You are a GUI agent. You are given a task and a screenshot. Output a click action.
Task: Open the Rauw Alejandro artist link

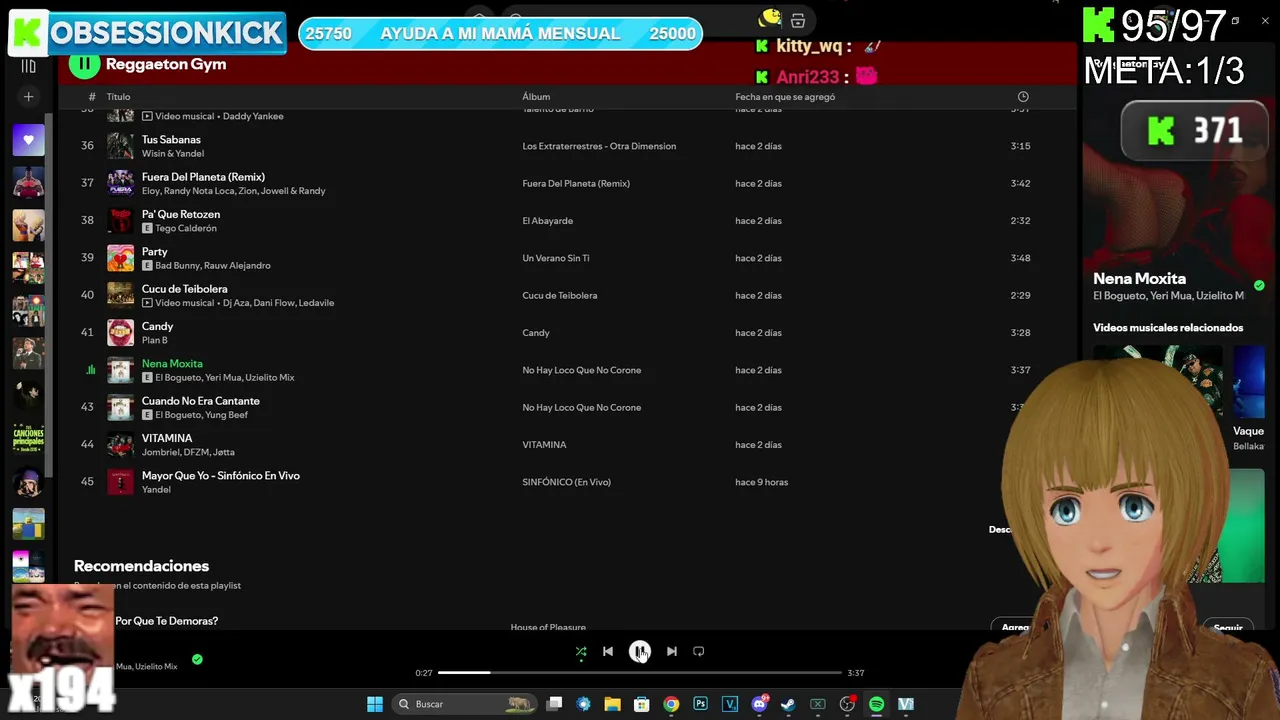[238, 266]
